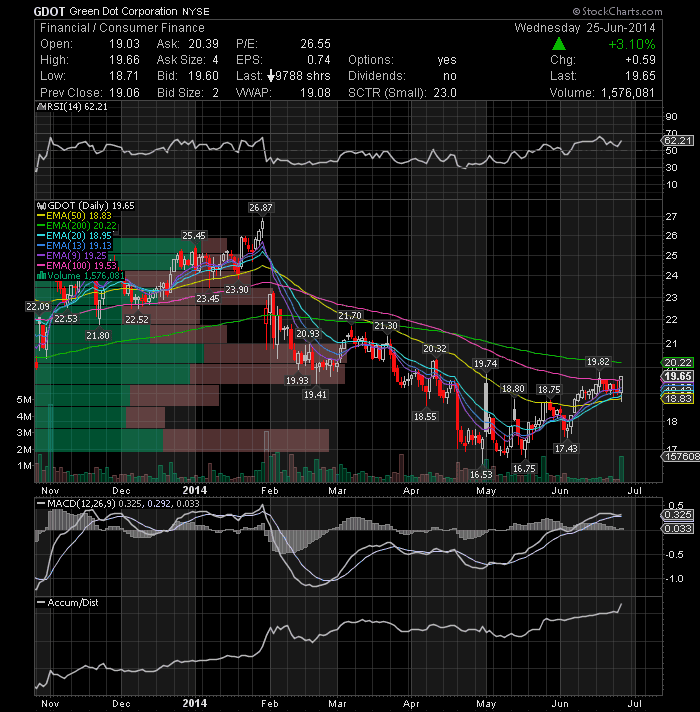Click the 19.82 June high label

tap(598, 362)
